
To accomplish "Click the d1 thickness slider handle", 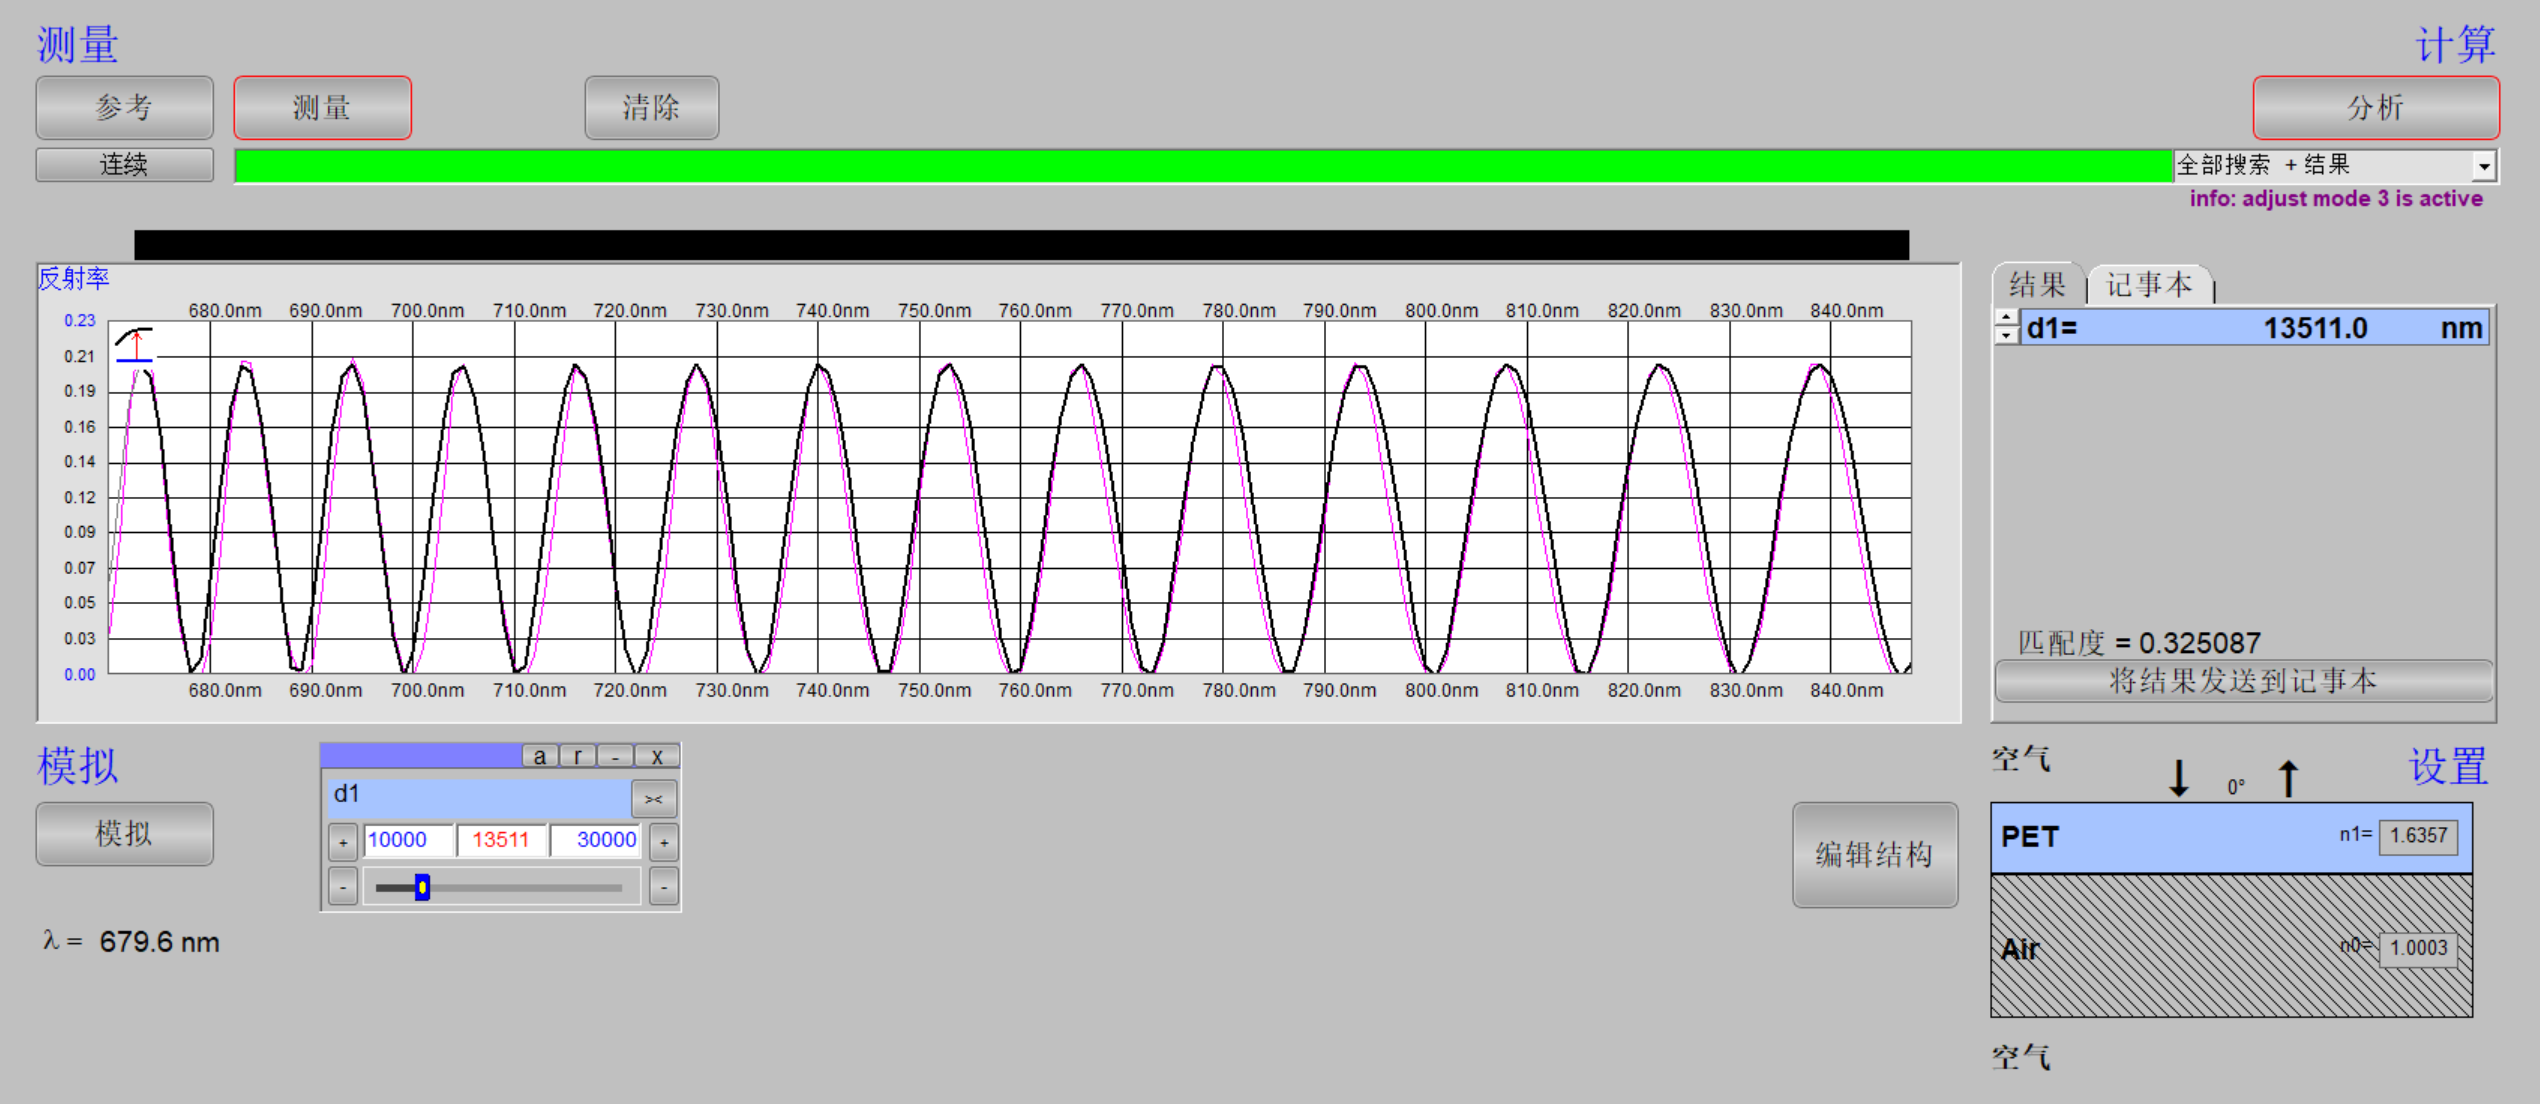I will click(x=422, y=887).
